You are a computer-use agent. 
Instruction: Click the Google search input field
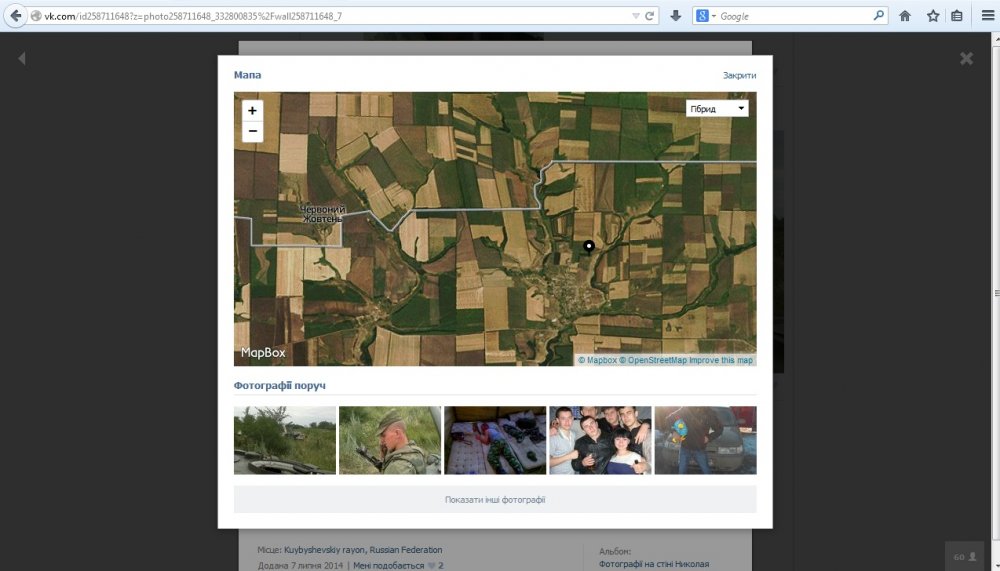[794, 16]
